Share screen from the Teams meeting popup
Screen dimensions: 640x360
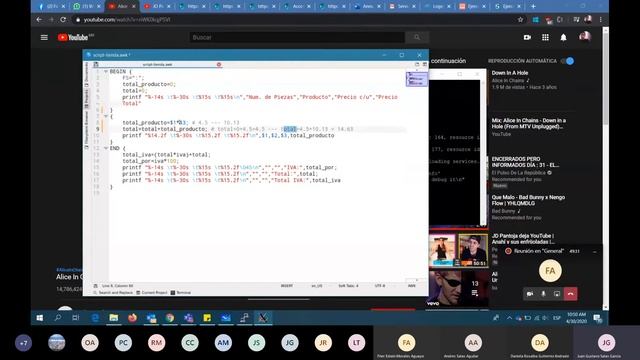click(x=557, y=294)
